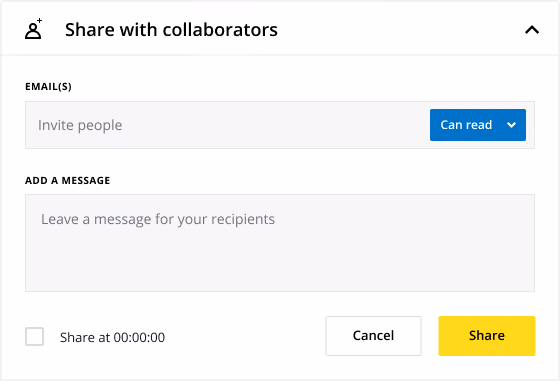This screenshot has height=381, width=560.
Task: Cancel the sharing dialog
Action: click(x=373, y=336)
